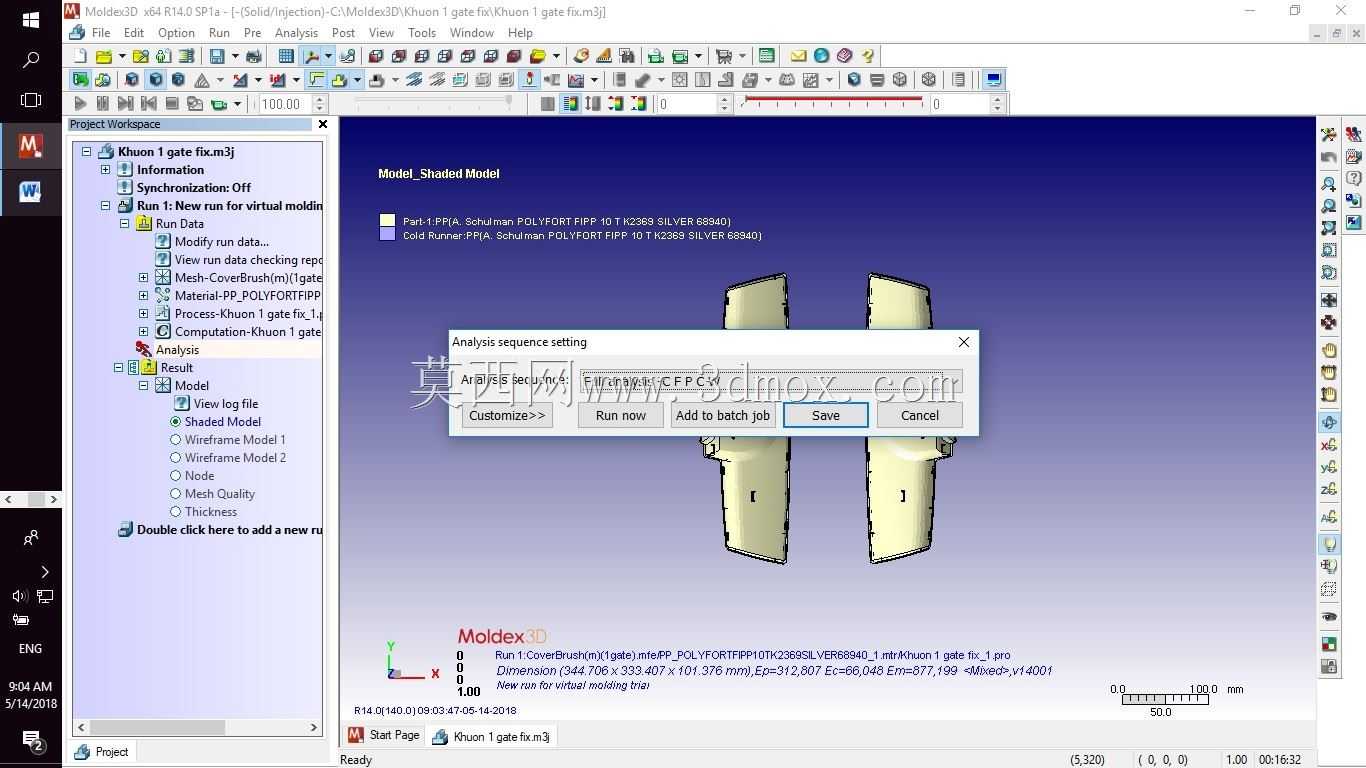The image size is (1366, 768).
Task: Open Windows Start menu
Action: (x=30, y=20)
